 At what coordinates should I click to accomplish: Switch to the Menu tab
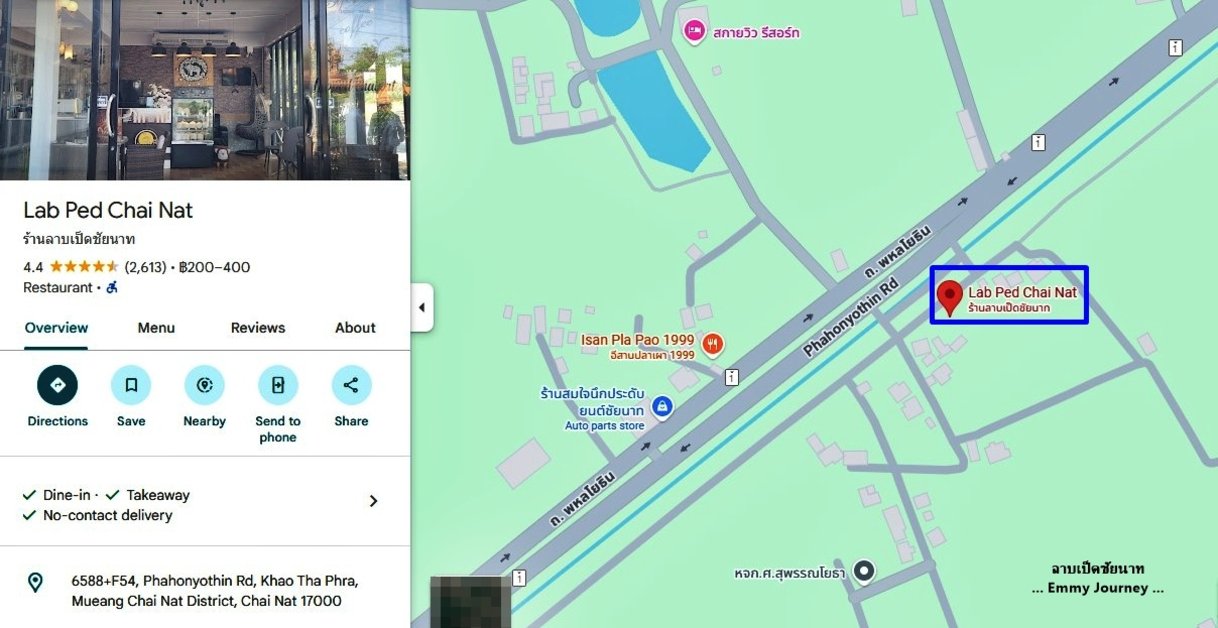click(156, 328)
